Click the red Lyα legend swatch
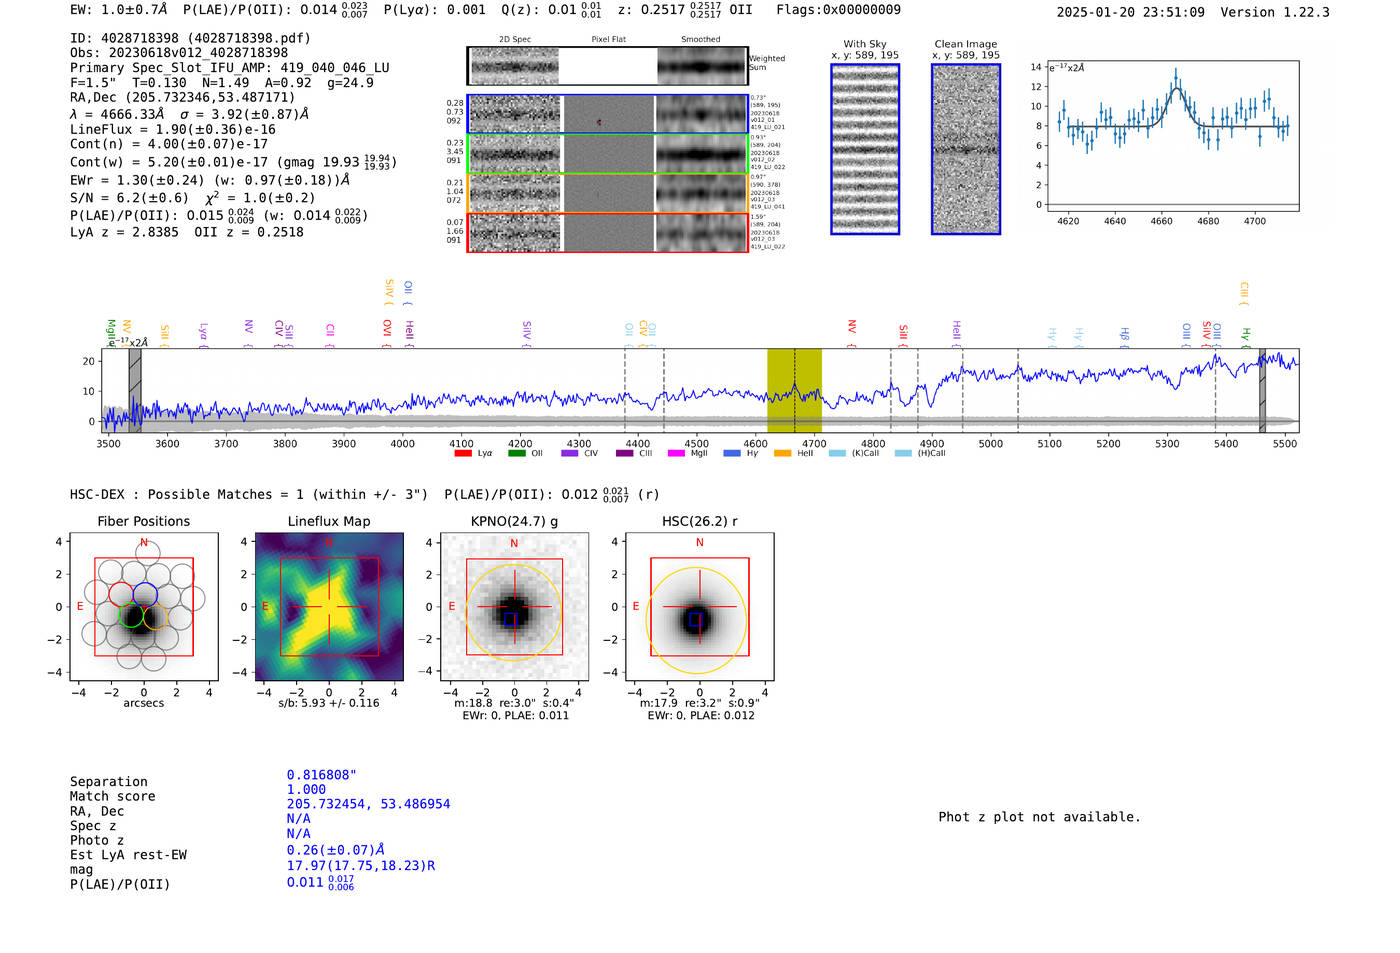The height and width of the screenshot is (953, 1400). coord(462,453)
